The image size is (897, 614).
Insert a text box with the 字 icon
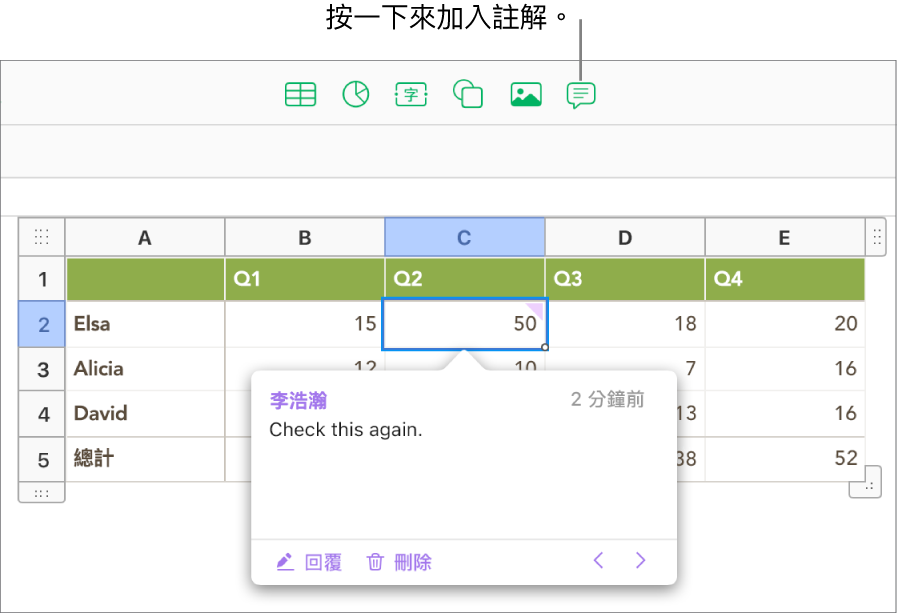coord(411,94)
